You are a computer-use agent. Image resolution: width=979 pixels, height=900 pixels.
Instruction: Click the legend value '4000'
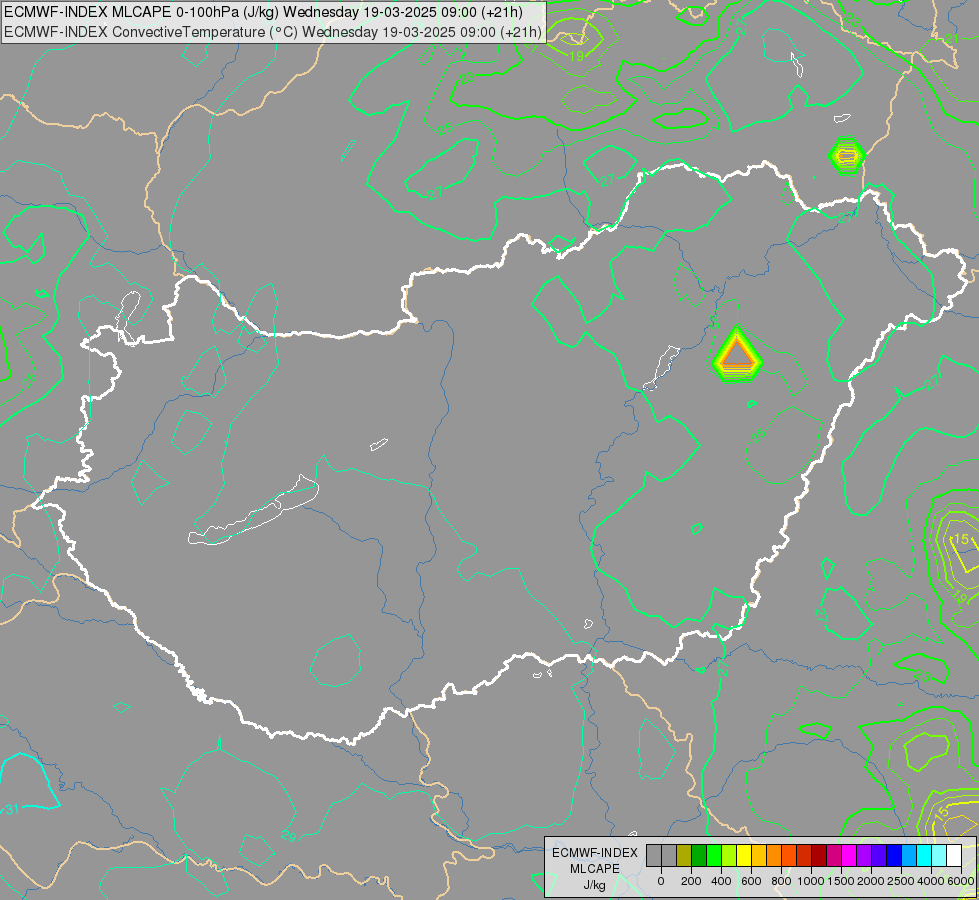931,881
